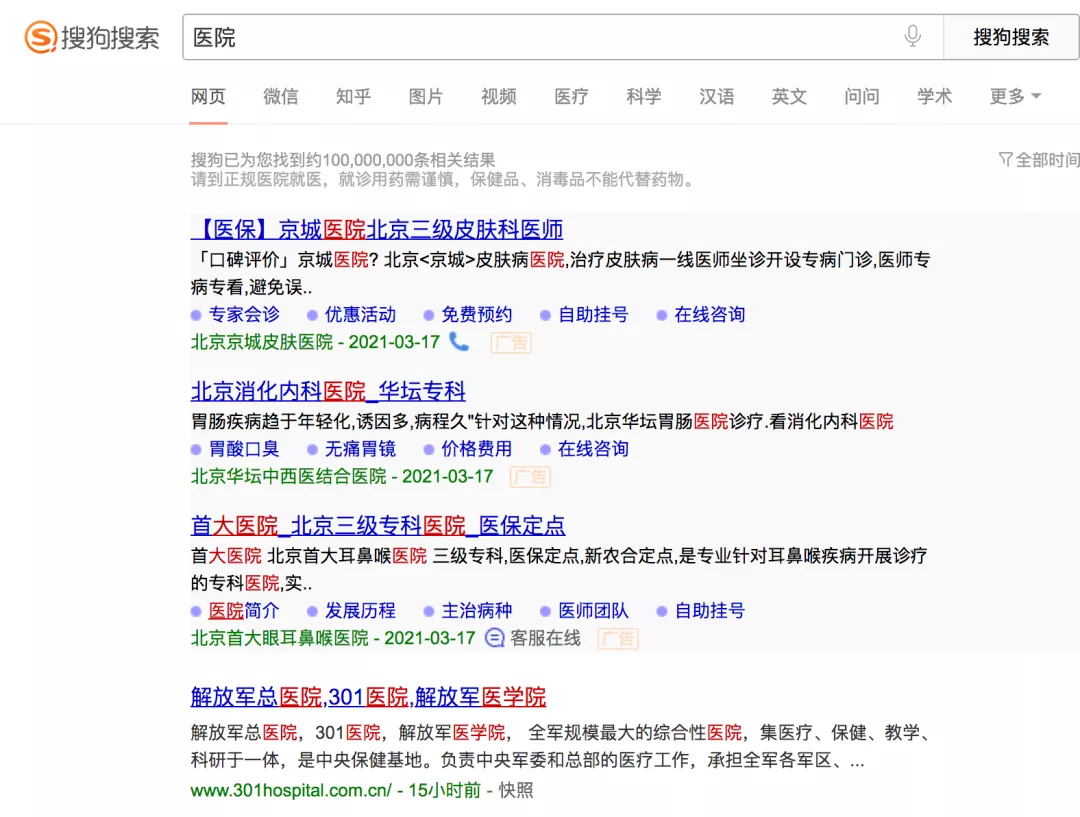Click 自助挂号 under 京城医院 result

coord(593,314)
